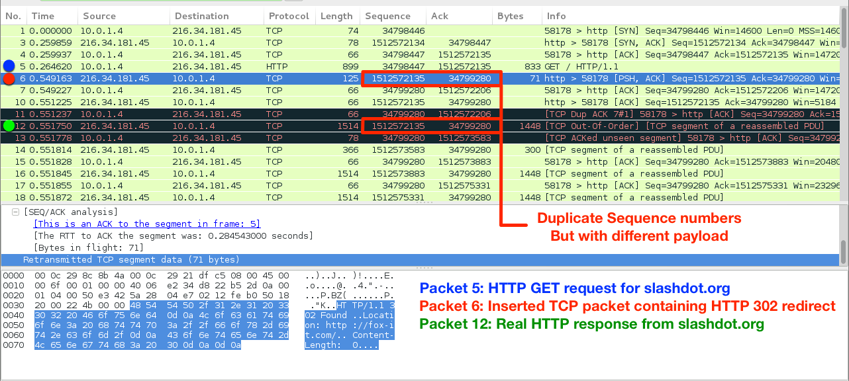
Task: Select Retransmitted TCP segment data (71 bytes) row
Action: point(421,260)
